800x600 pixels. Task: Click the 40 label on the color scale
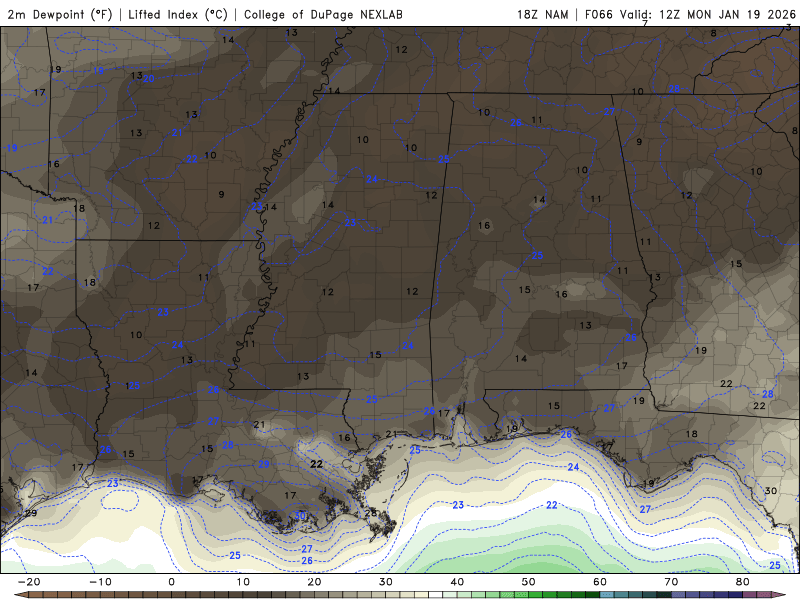click(x=457, y=582)
